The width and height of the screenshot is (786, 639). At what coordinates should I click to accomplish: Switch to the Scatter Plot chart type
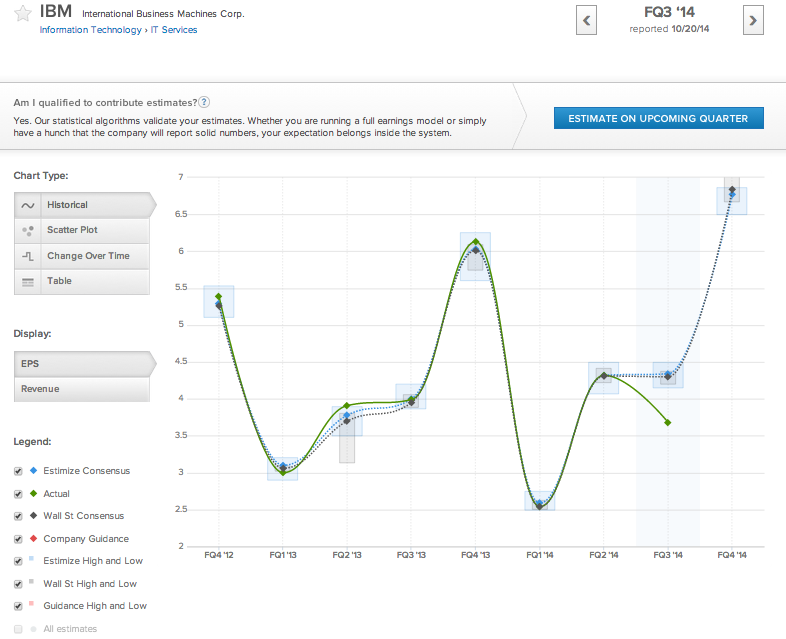tap(82, 230)
